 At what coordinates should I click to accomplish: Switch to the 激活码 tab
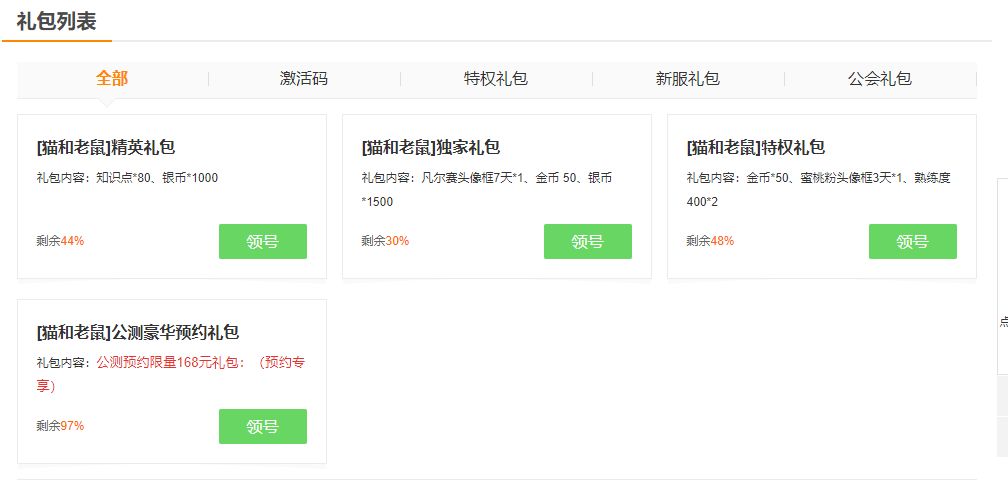[303, 79]
